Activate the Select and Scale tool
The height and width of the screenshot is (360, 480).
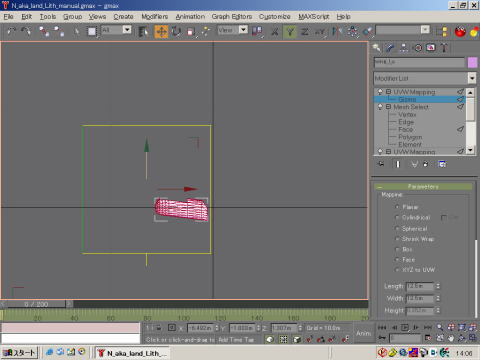(191, 31)
